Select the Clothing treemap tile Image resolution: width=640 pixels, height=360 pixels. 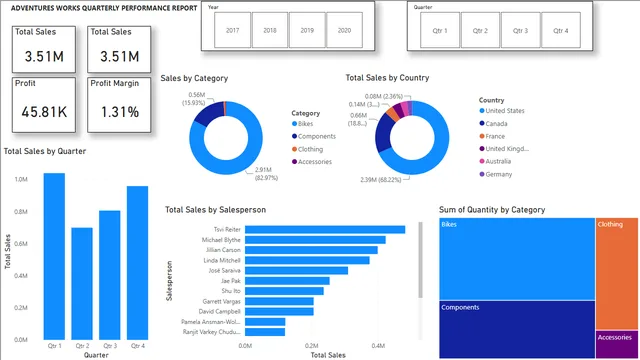617,273
